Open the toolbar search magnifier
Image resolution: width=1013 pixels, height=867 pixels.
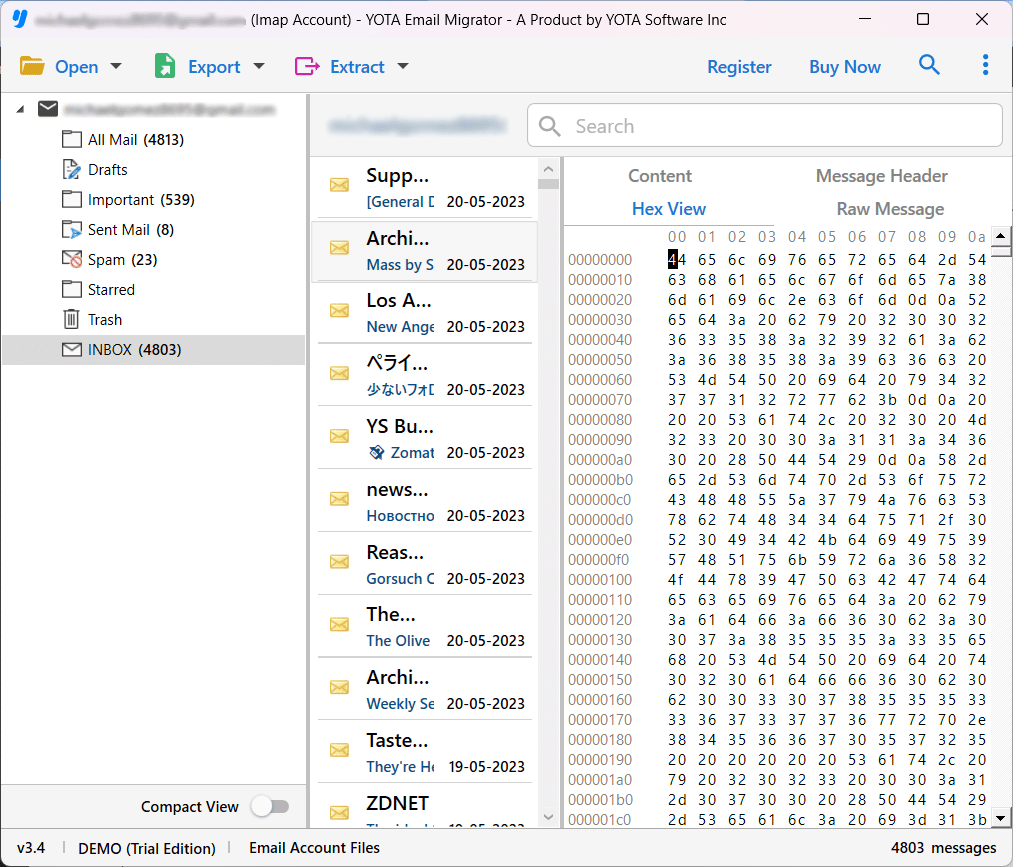pyautogui.click(x=929, y=65)
